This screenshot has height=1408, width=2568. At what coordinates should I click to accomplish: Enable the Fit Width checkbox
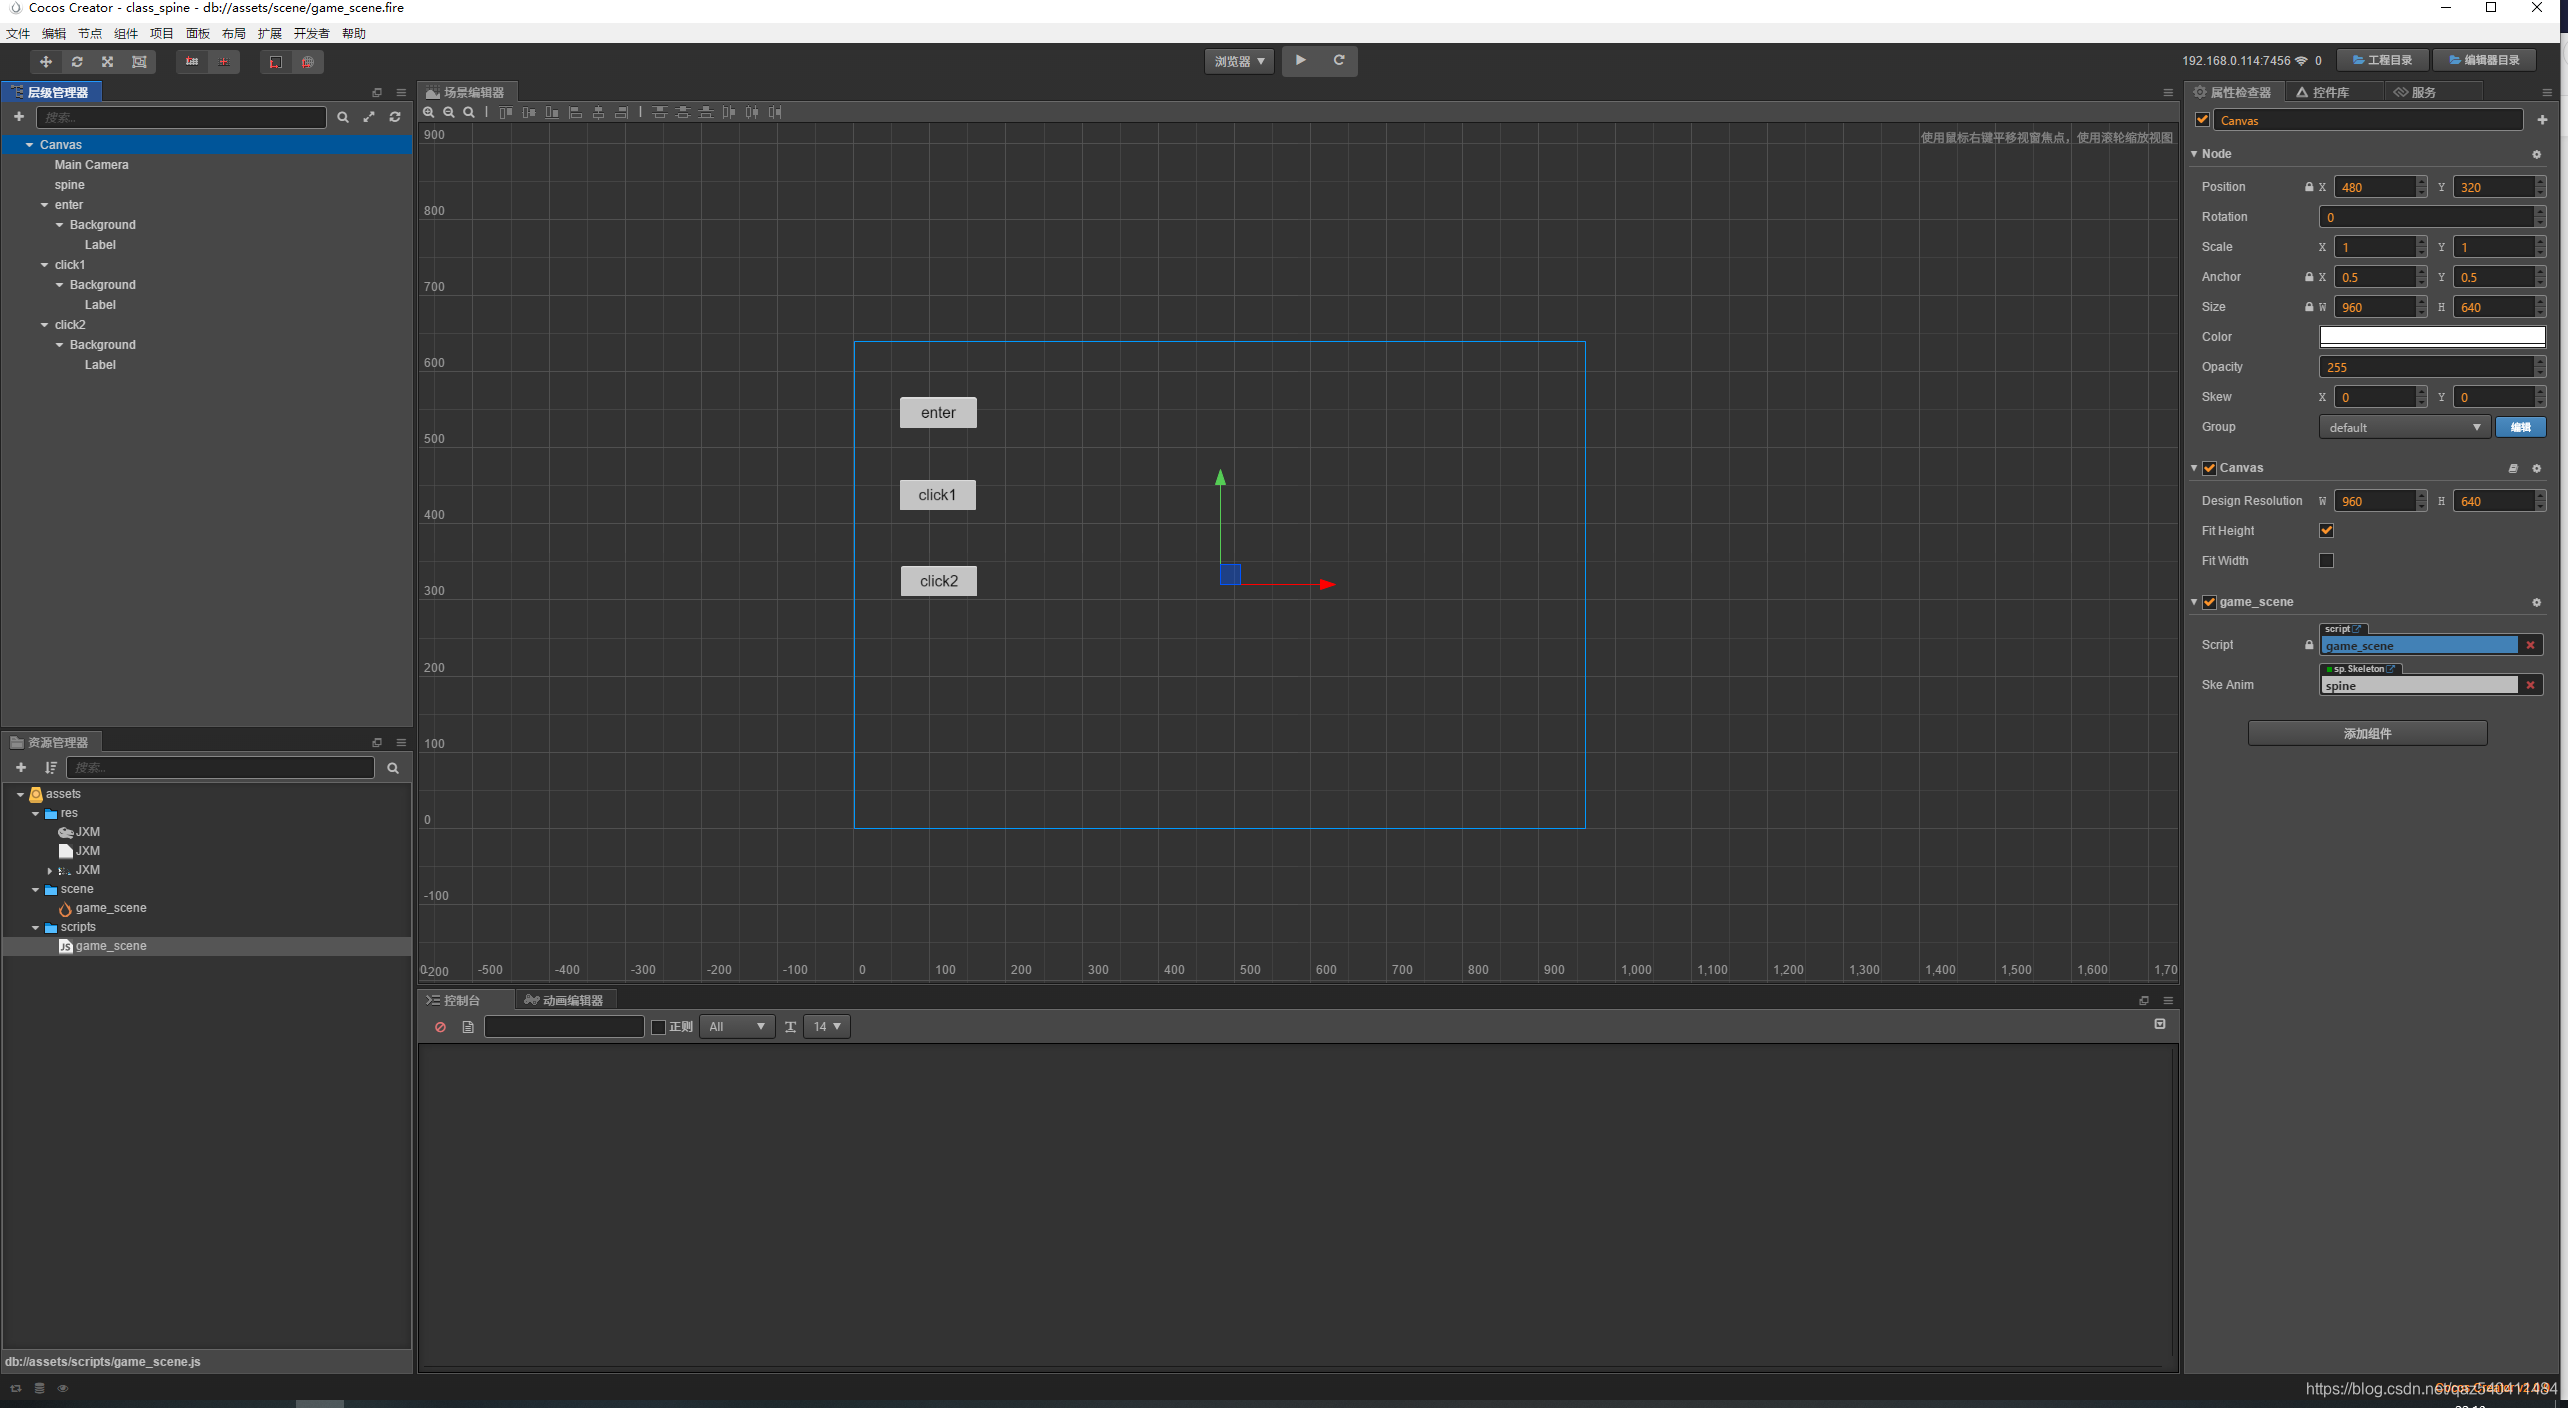2326,561
